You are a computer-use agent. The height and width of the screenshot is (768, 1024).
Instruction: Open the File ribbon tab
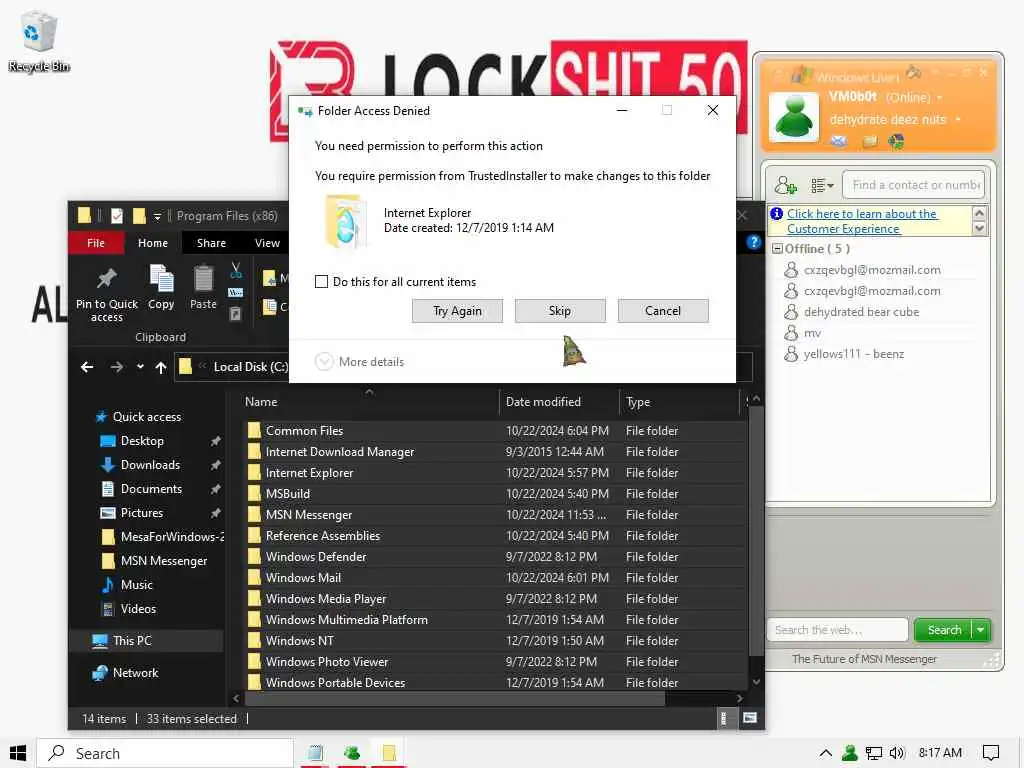(x=96, y=243)
